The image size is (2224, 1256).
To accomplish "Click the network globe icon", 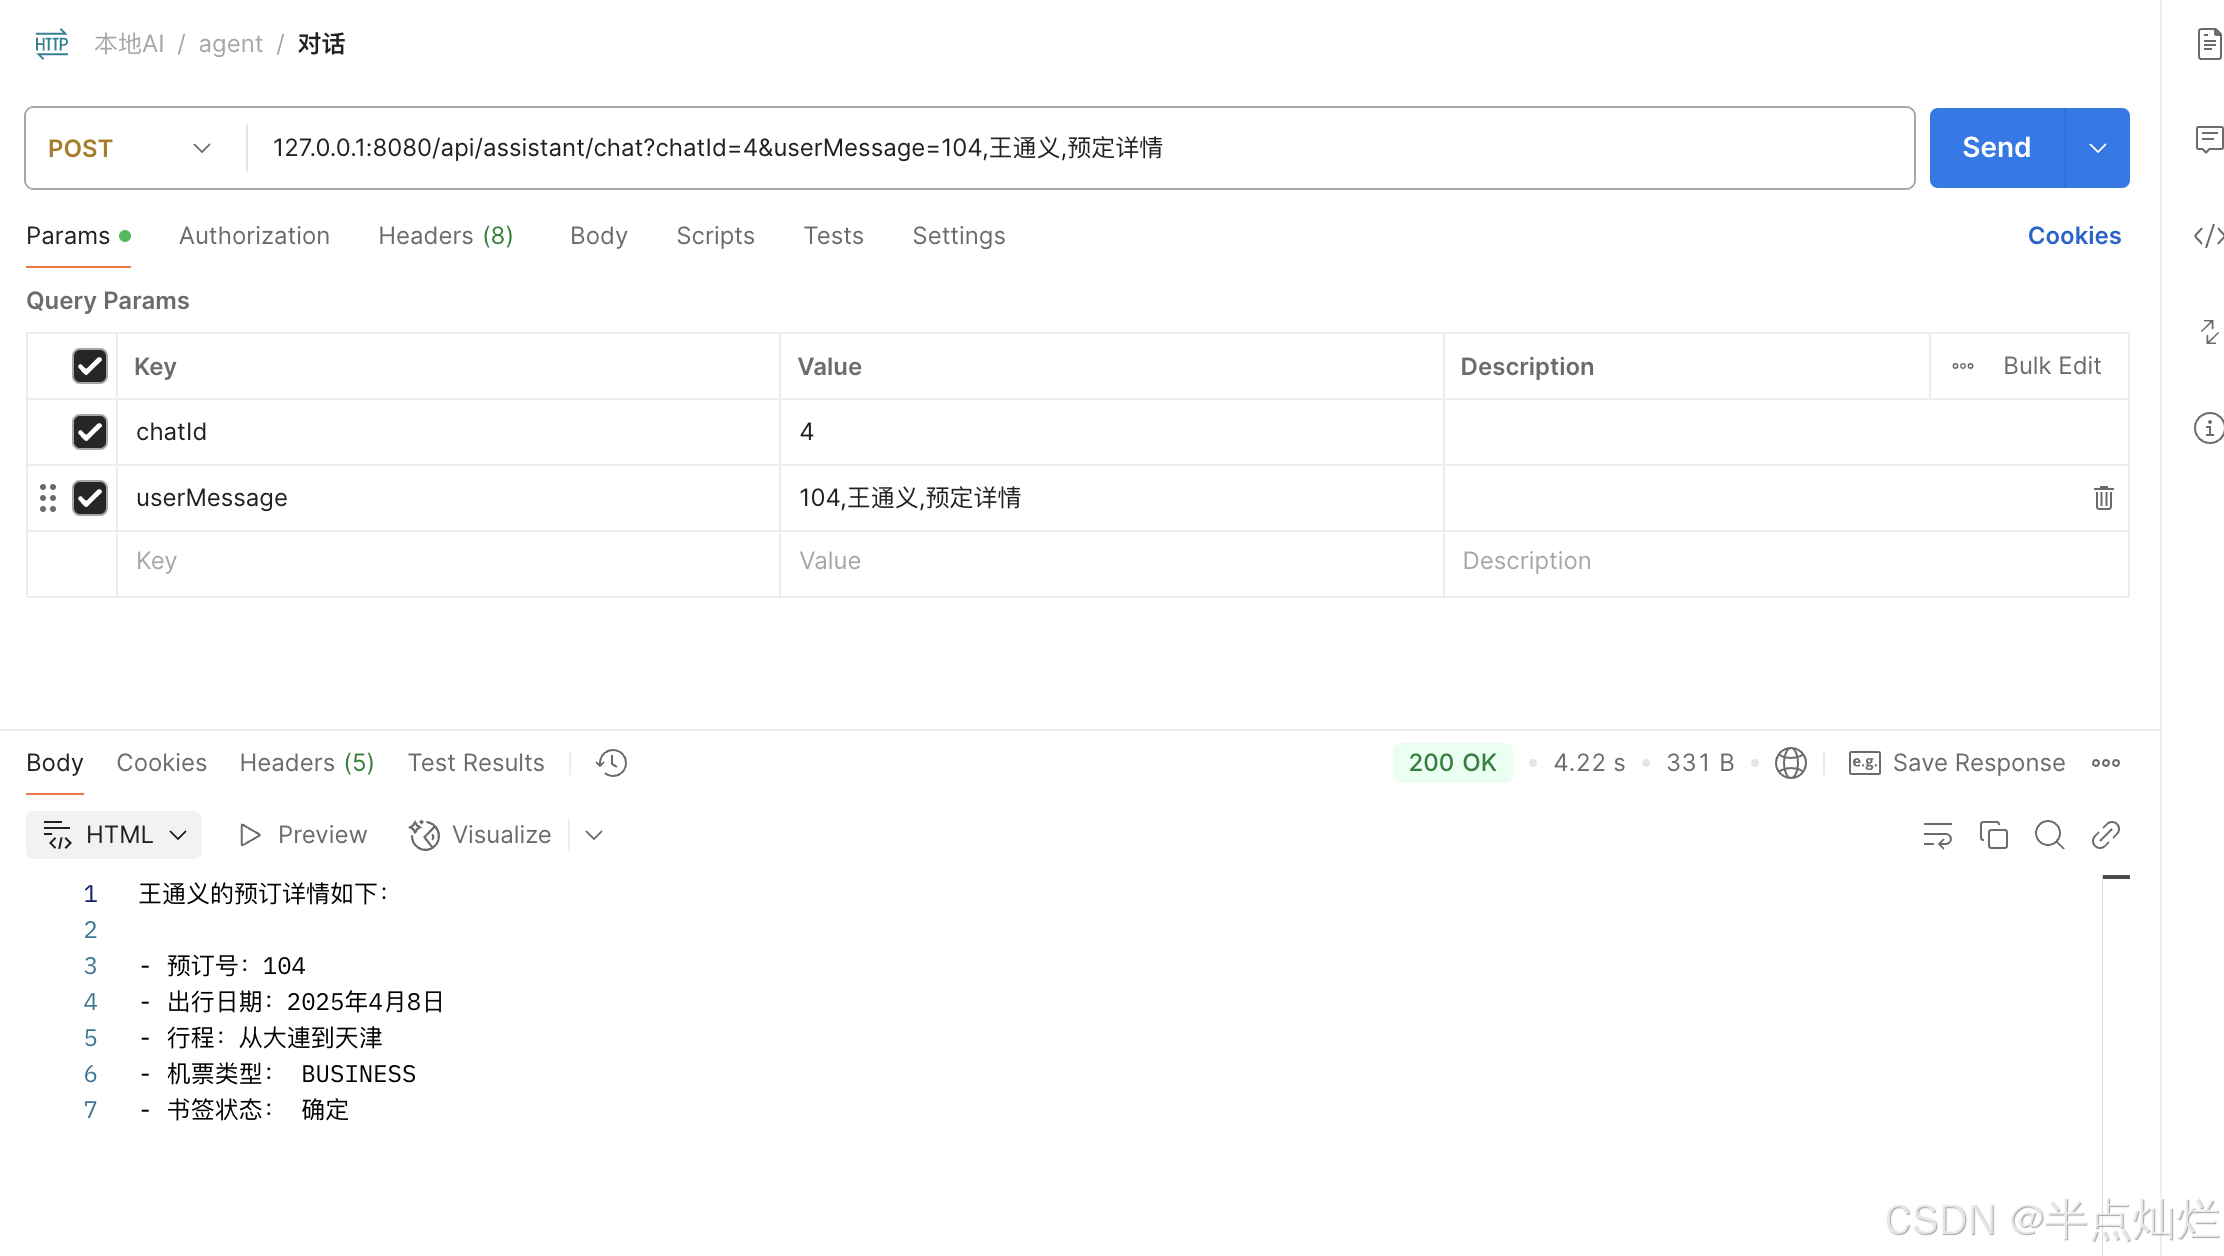I will click(x=1790, y=763).
